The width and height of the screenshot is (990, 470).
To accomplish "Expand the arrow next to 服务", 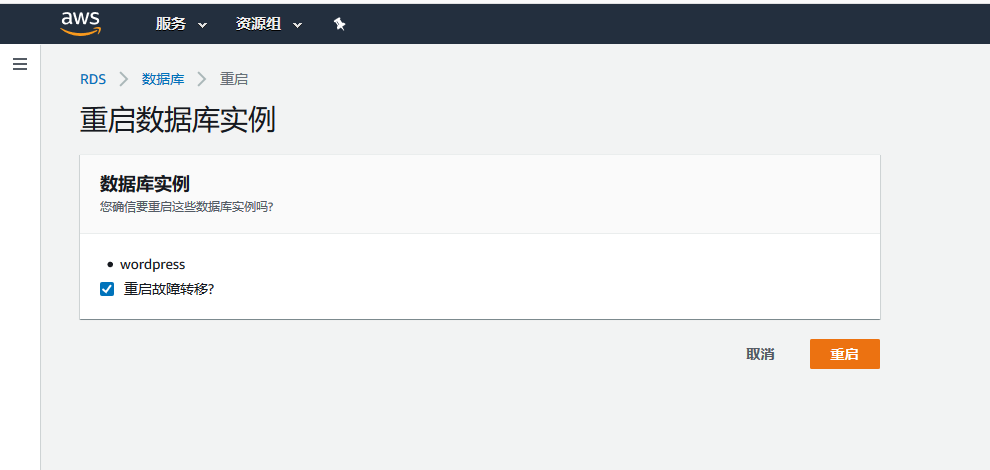I will (x=202, y=25).
